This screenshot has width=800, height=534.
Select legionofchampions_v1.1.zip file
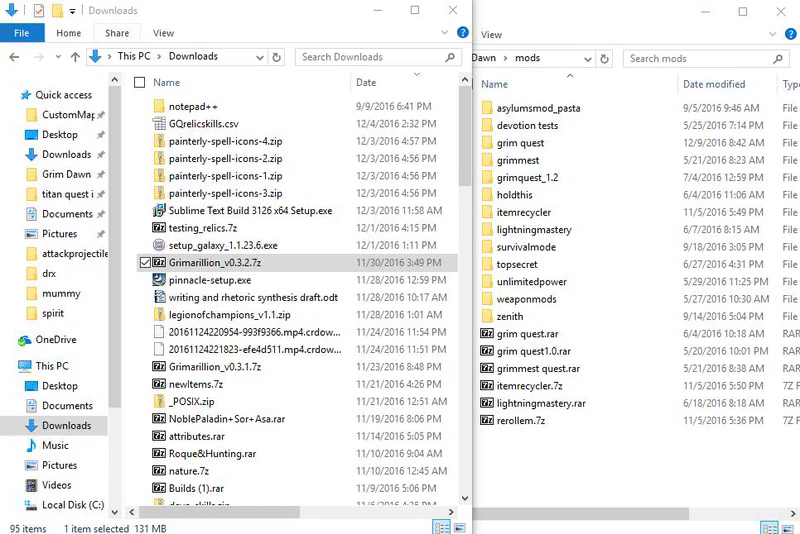click(230, 315)
